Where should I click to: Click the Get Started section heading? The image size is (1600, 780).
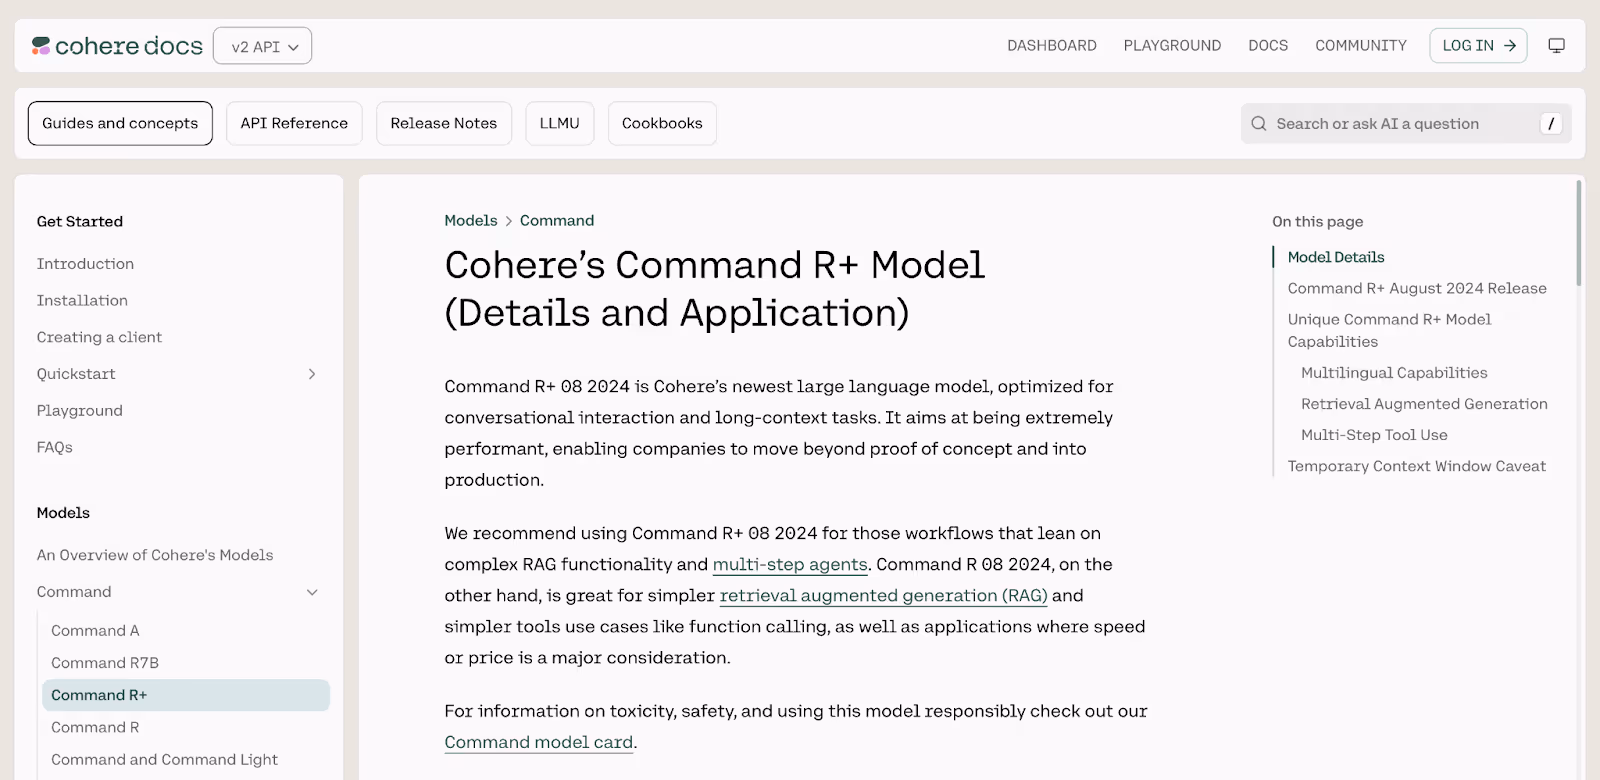coord(80,222)
